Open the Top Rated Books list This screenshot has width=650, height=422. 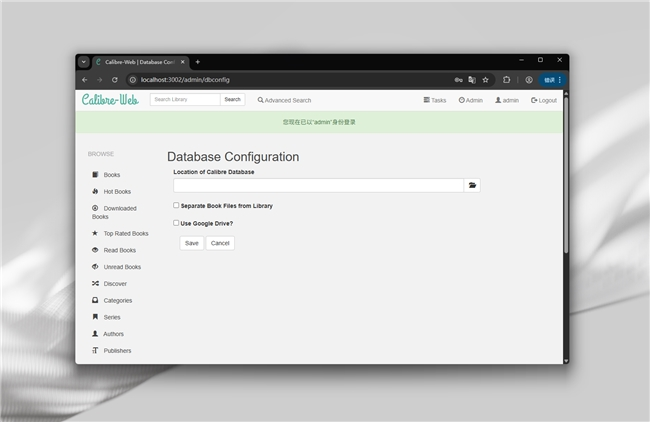(125, 233)
